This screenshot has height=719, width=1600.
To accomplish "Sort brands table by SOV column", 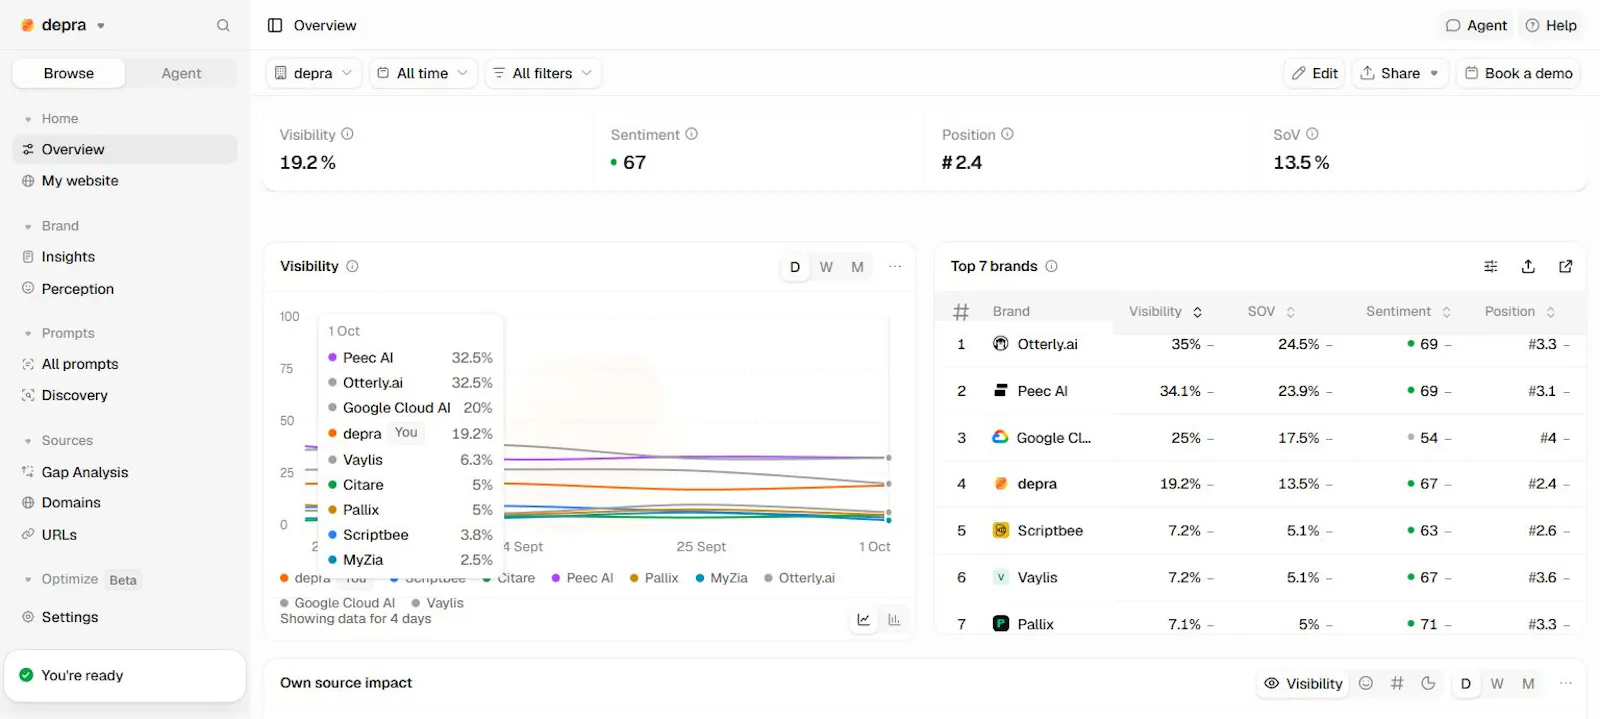I will pyautogui.click(x=1271, y=311).
